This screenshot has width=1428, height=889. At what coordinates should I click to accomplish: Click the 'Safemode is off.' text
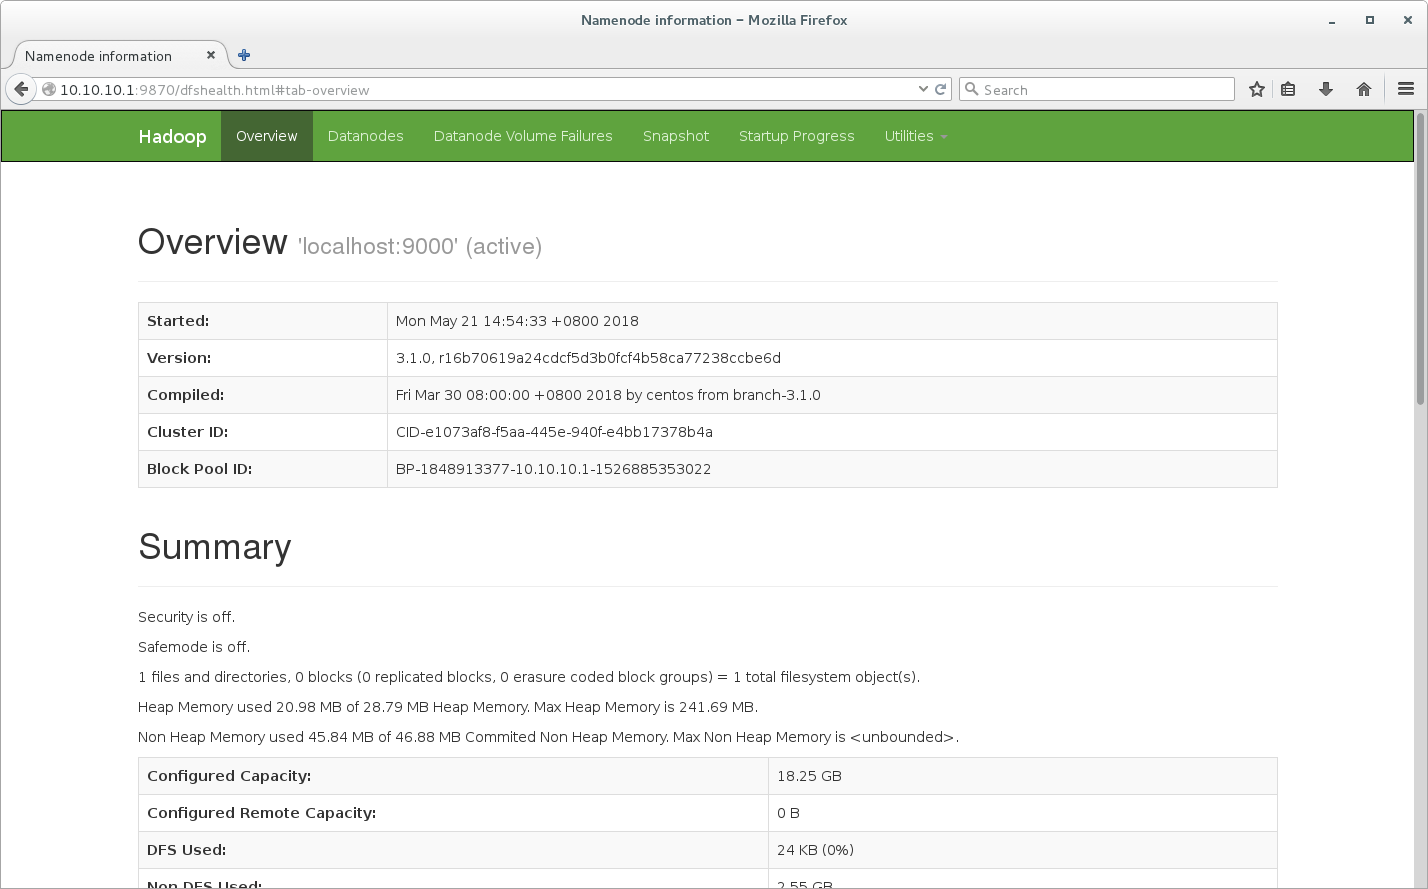194,647
